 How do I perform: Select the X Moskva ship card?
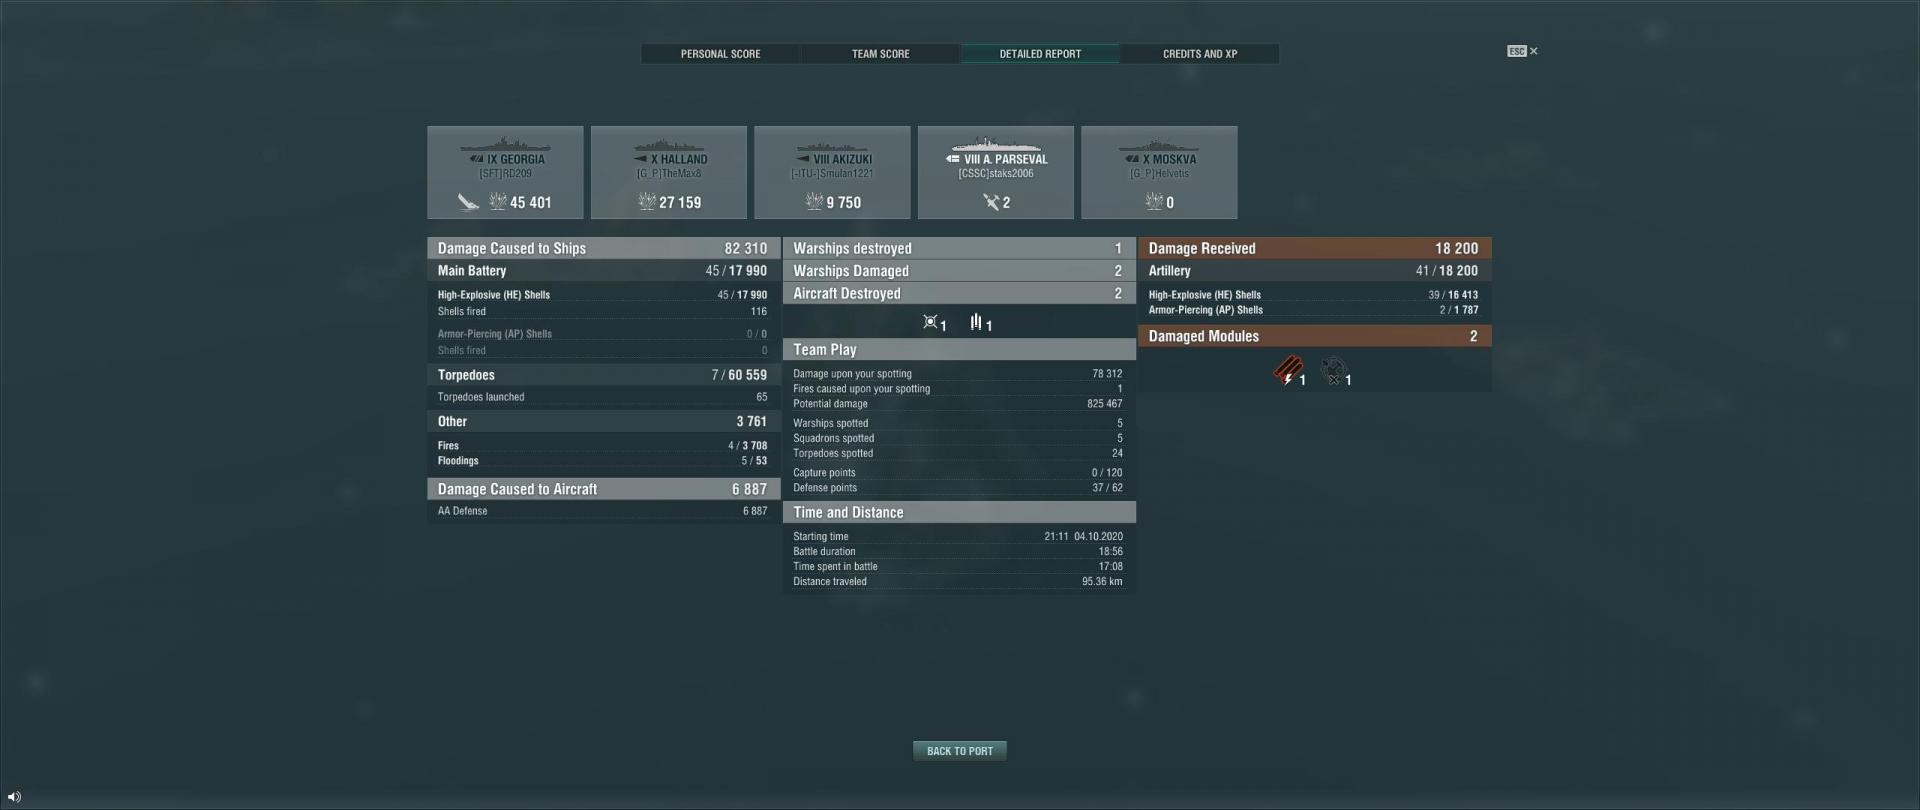point(1159,172)
